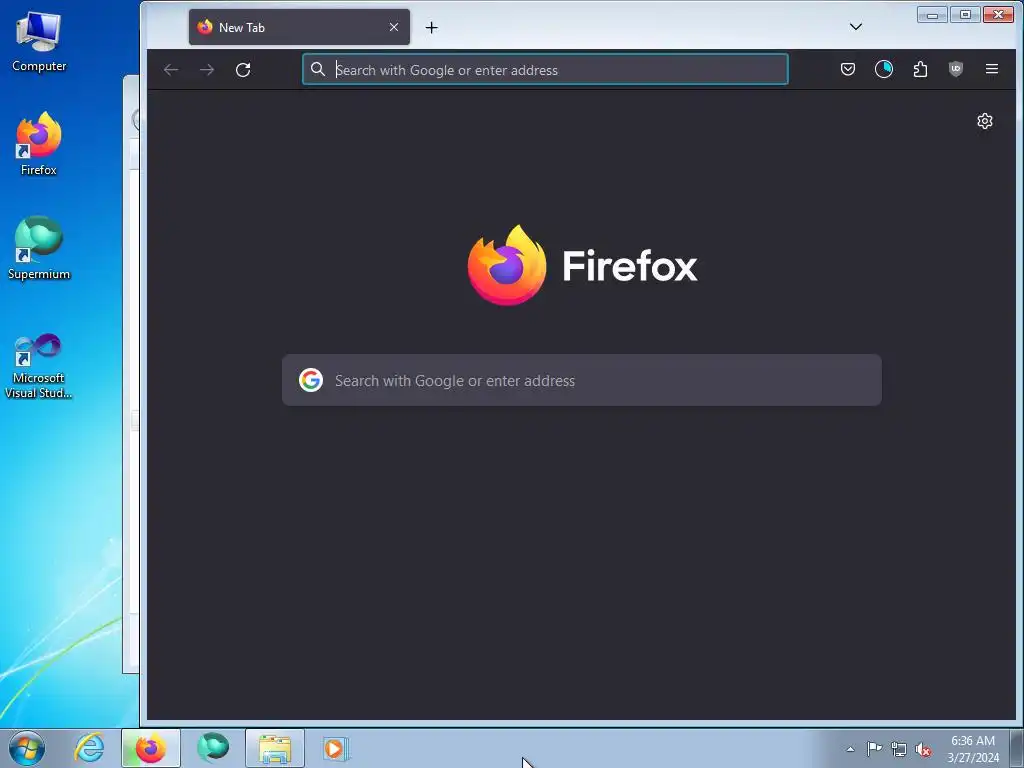Select the Firefox desktop shortcut
Screen dimensions: 1024x768
39,144
